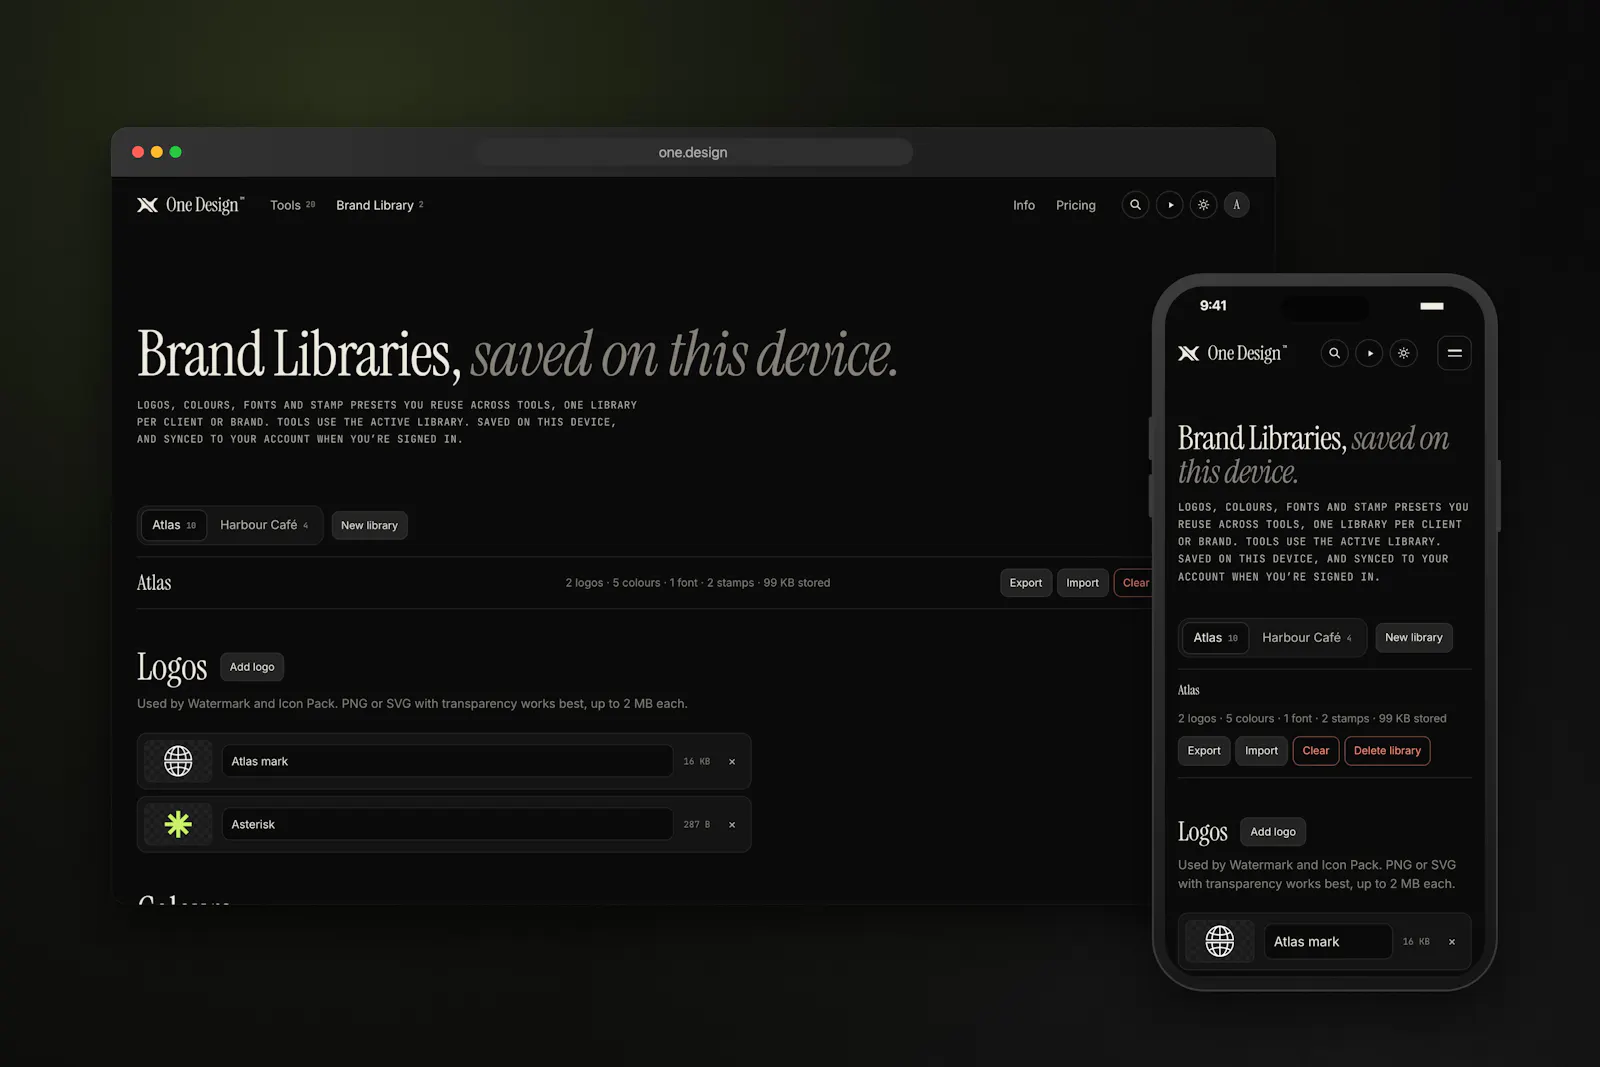The image size is (1600, 1067).
Task: Open Brand Library menu in desktop nav
Action: 379,205
